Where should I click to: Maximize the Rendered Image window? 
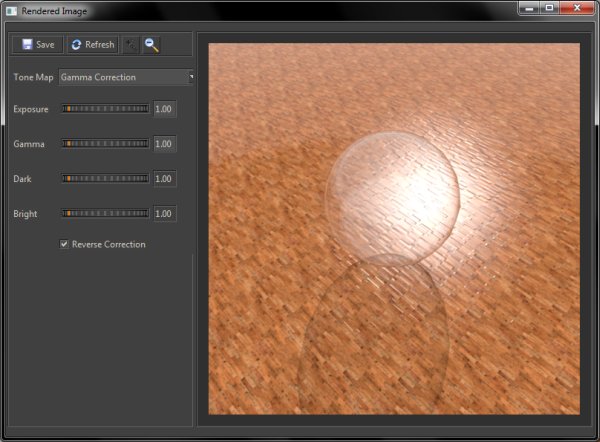(x=549, y=8)
